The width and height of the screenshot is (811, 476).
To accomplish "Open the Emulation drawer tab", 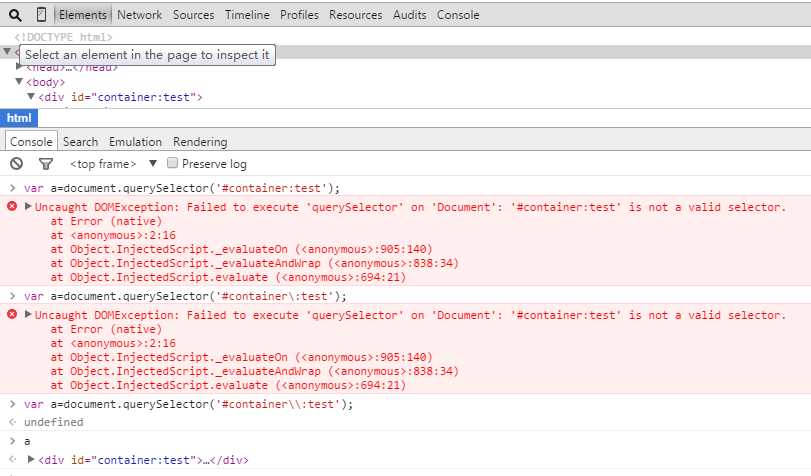I will click(x=136, y=142).
